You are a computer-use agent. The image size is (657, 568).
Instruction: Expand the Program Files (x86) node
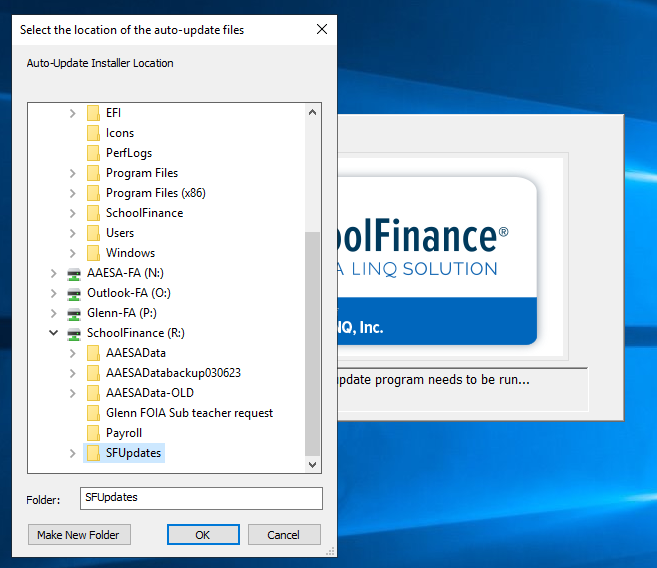(x=72, y=193)
